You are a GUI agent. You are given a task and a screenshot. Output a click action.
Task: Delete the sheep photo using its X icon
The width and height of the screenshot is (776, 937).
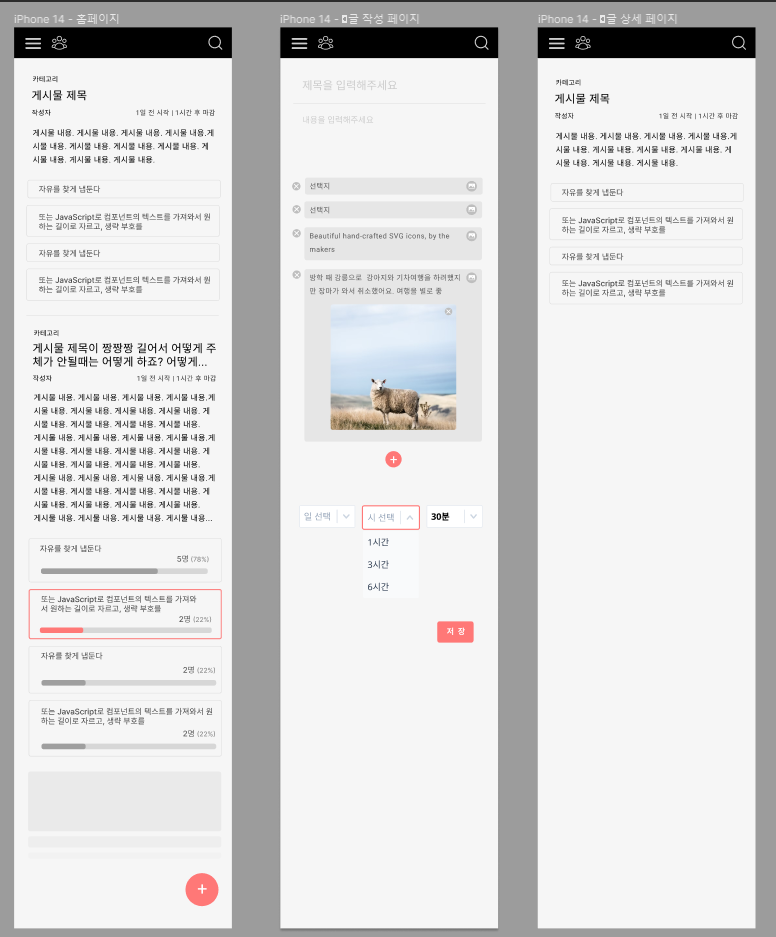pyautogui.click(x=449, y=312)
